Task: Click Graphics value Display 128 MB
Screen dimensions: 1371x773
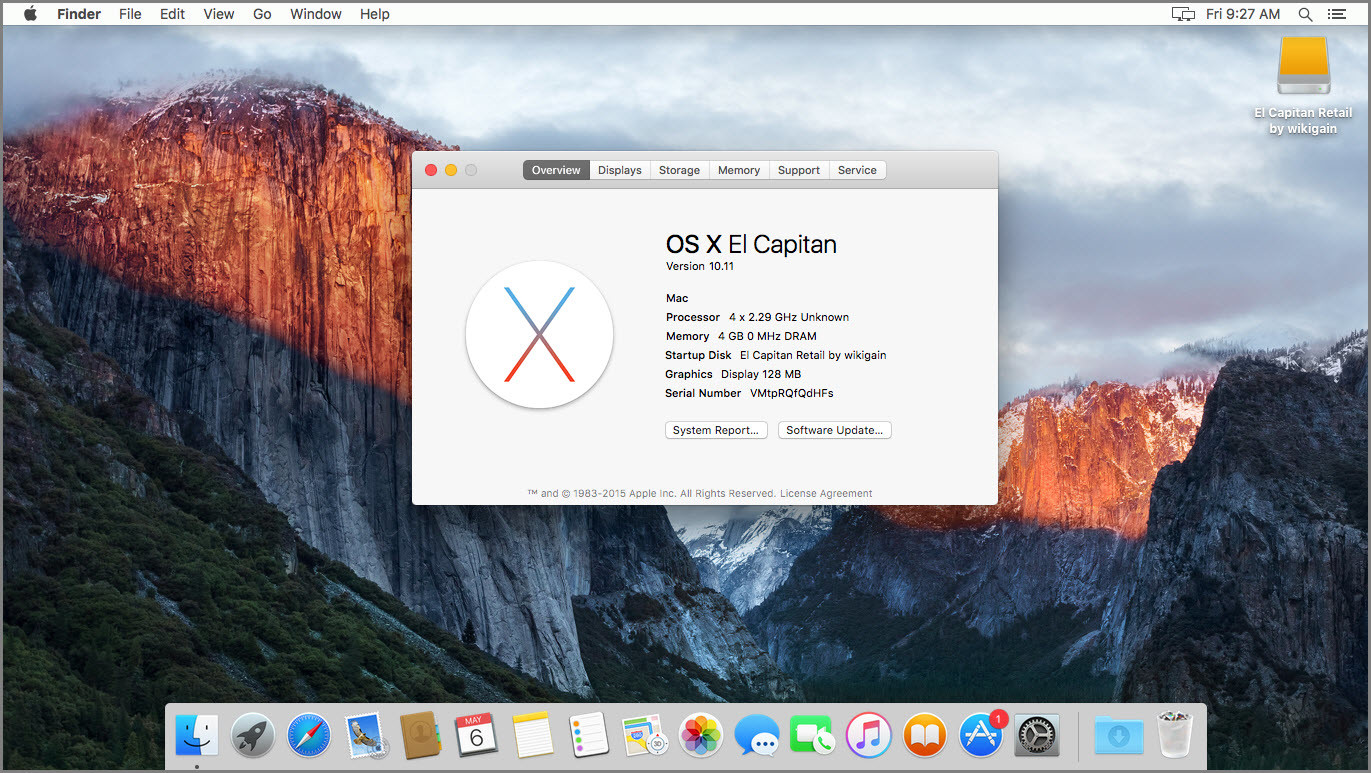Action: click(x=761, y=374)
